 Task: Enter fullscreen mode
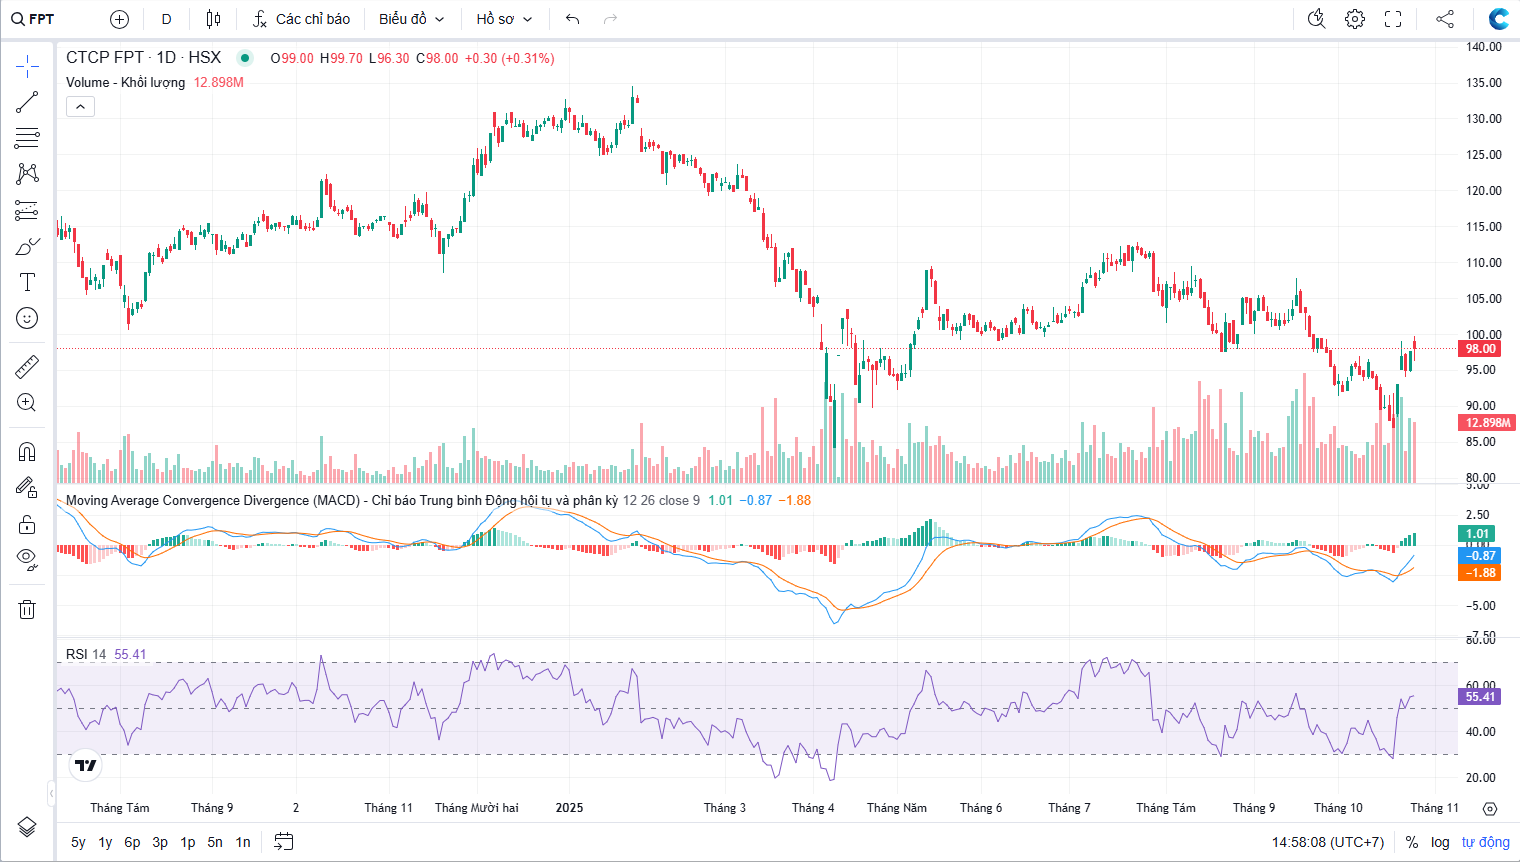(1393, 19)
